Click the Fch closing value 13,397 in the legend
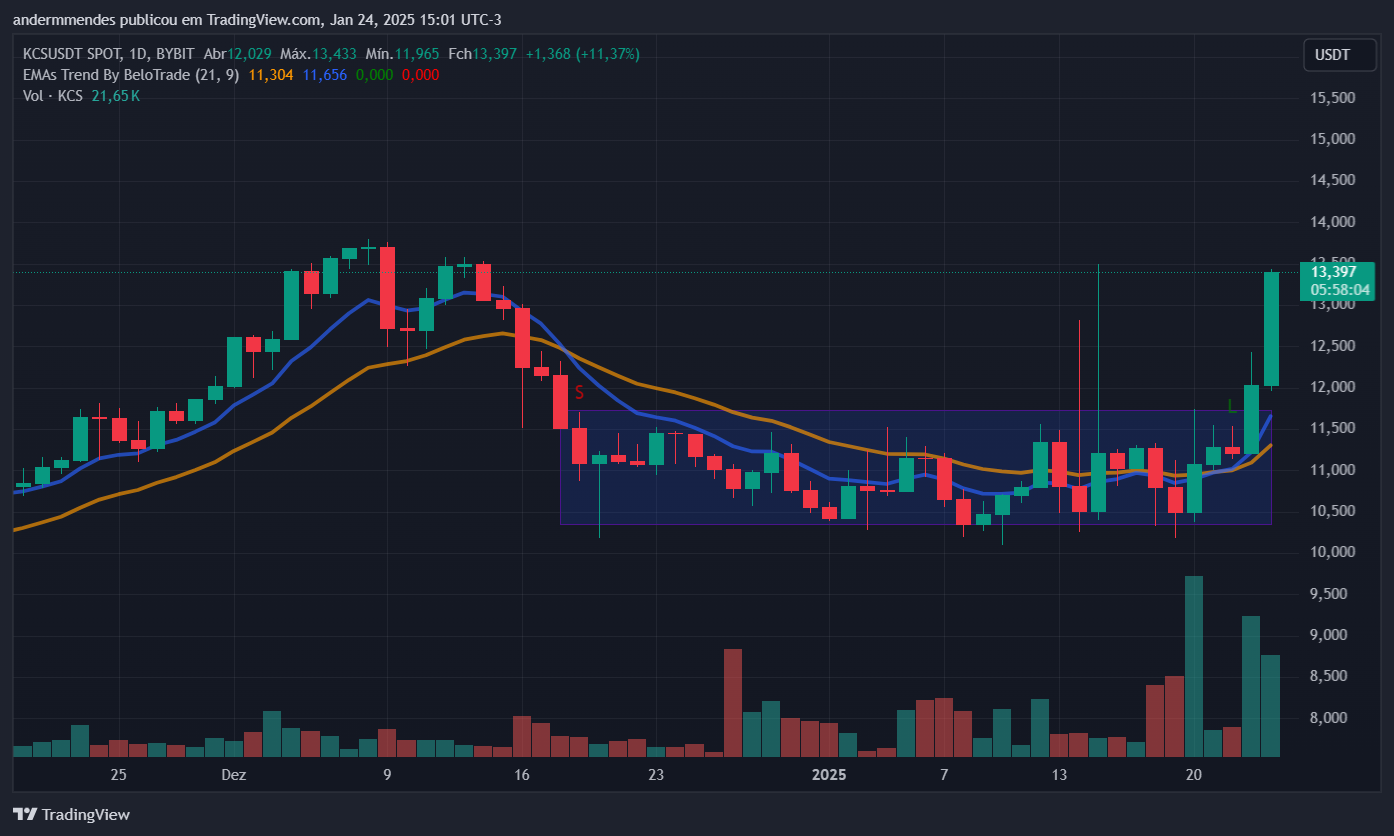The width and height of the screenshot is (1394, 836). 495,54
